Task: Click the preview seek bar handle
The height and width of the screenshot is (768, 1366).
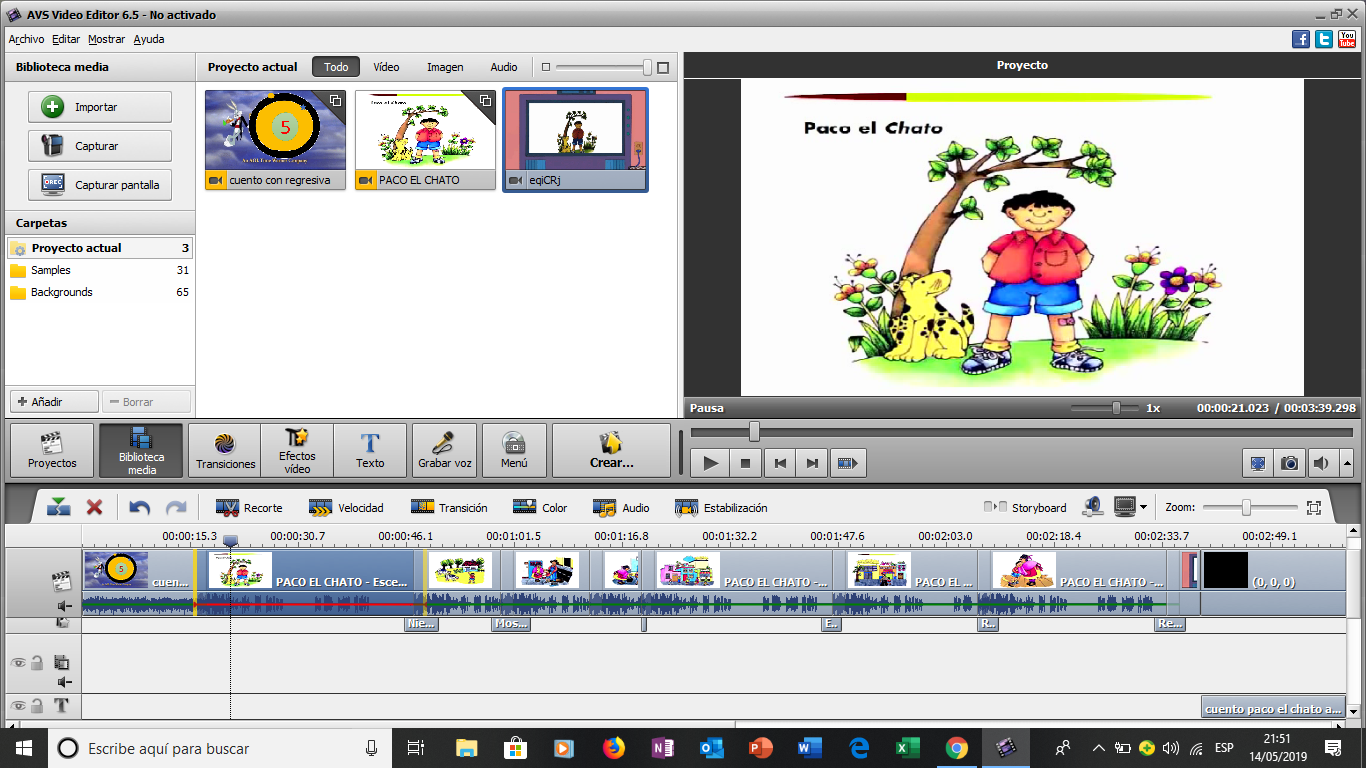Action: 754,431
